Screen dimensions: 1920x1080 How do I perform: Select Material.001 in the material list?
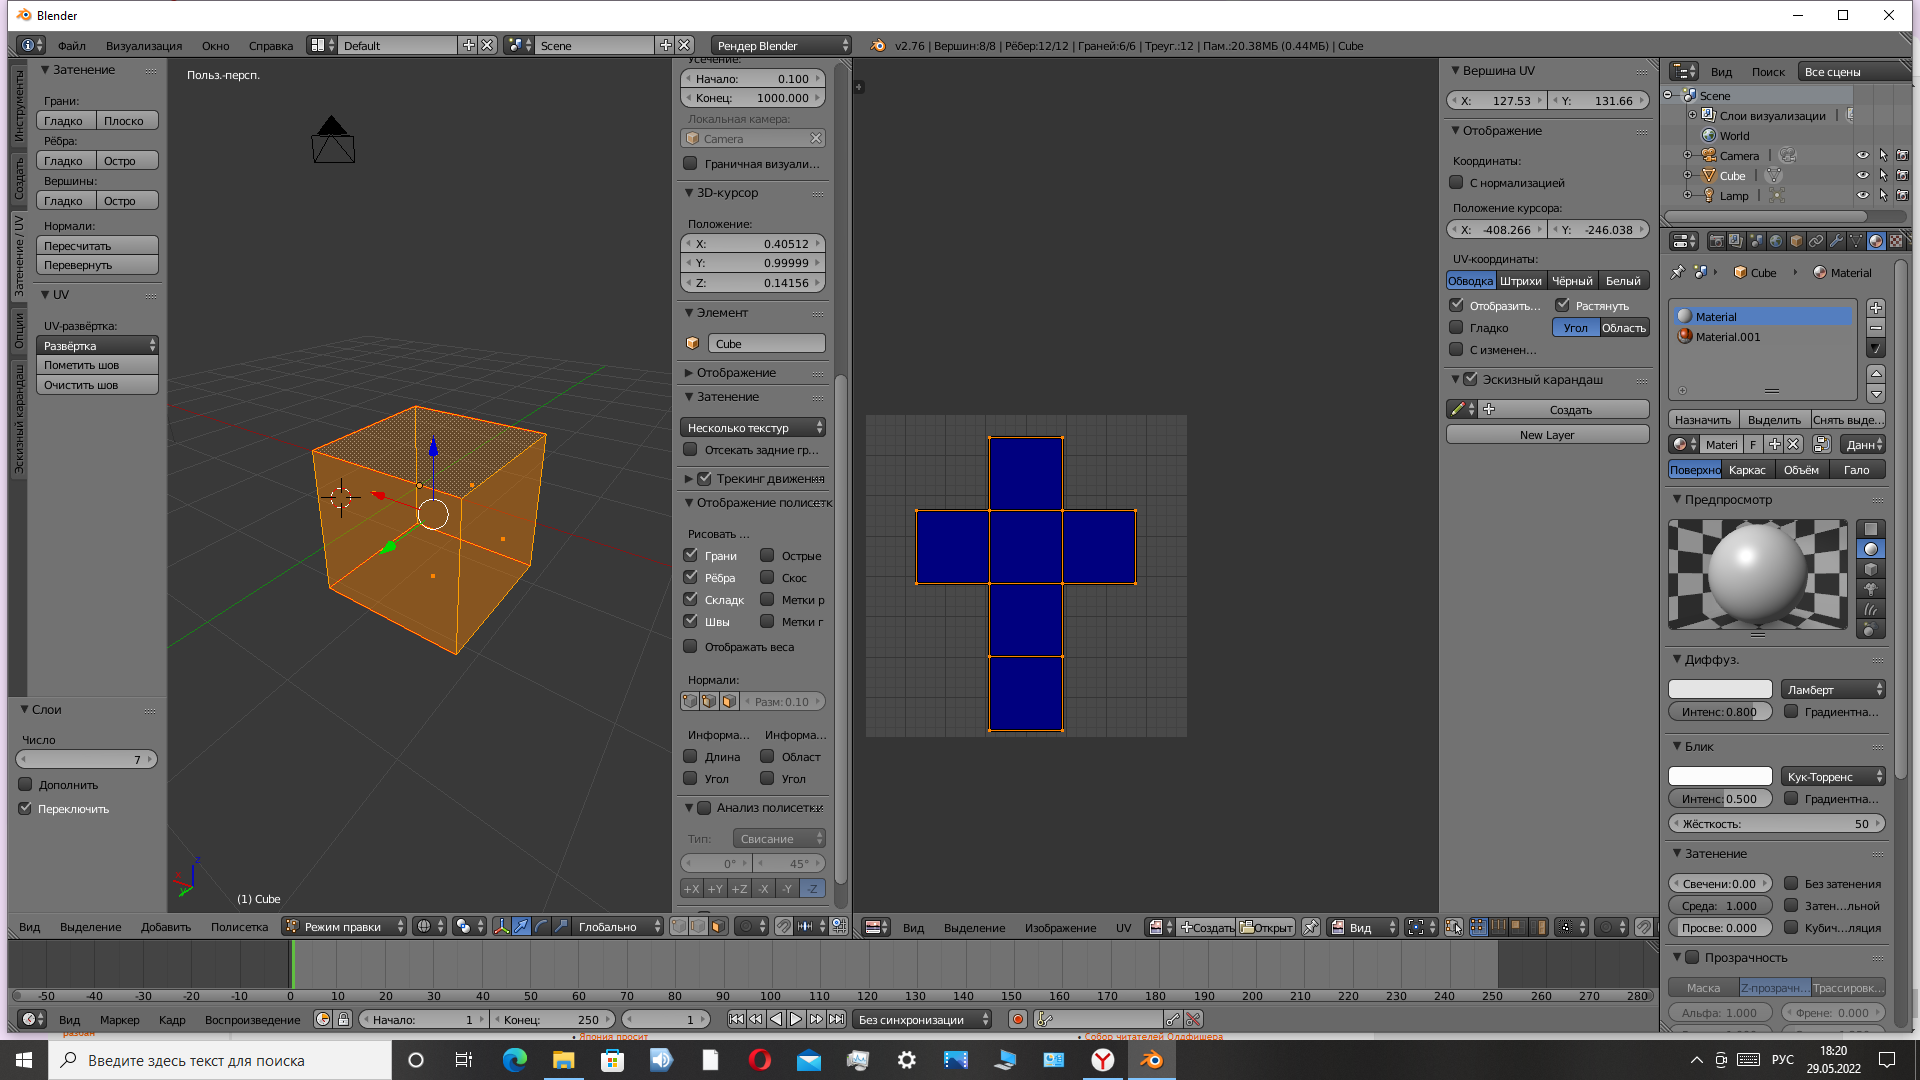[x=1727, y=337]
